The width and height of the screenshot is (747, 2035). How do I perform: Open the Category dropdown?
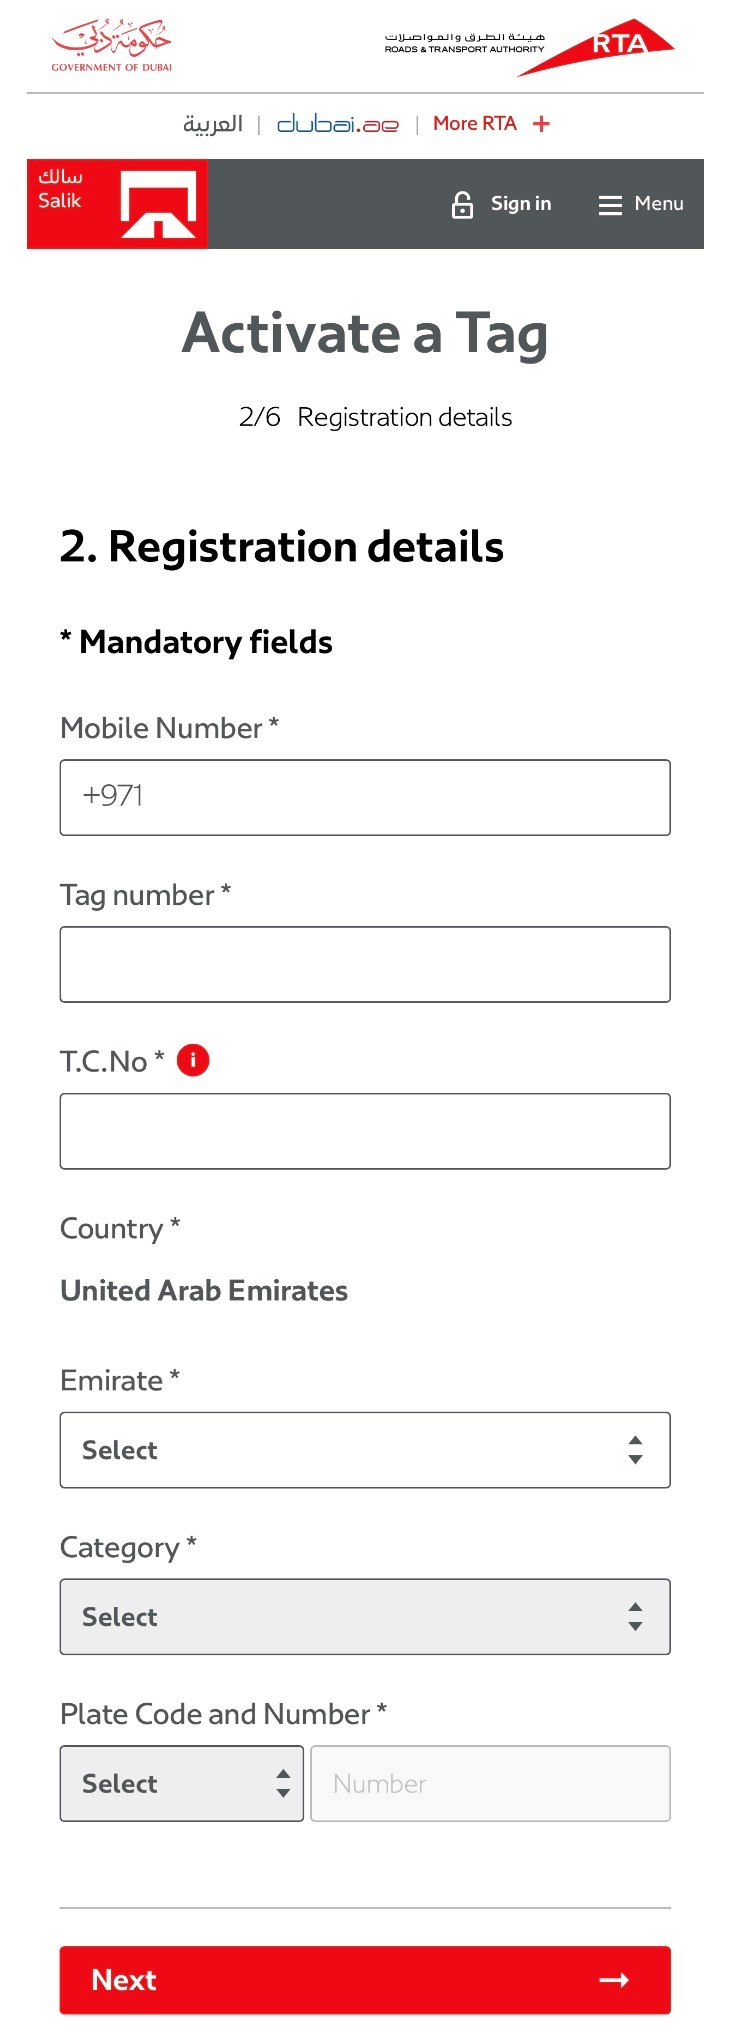click(365, 1617)
